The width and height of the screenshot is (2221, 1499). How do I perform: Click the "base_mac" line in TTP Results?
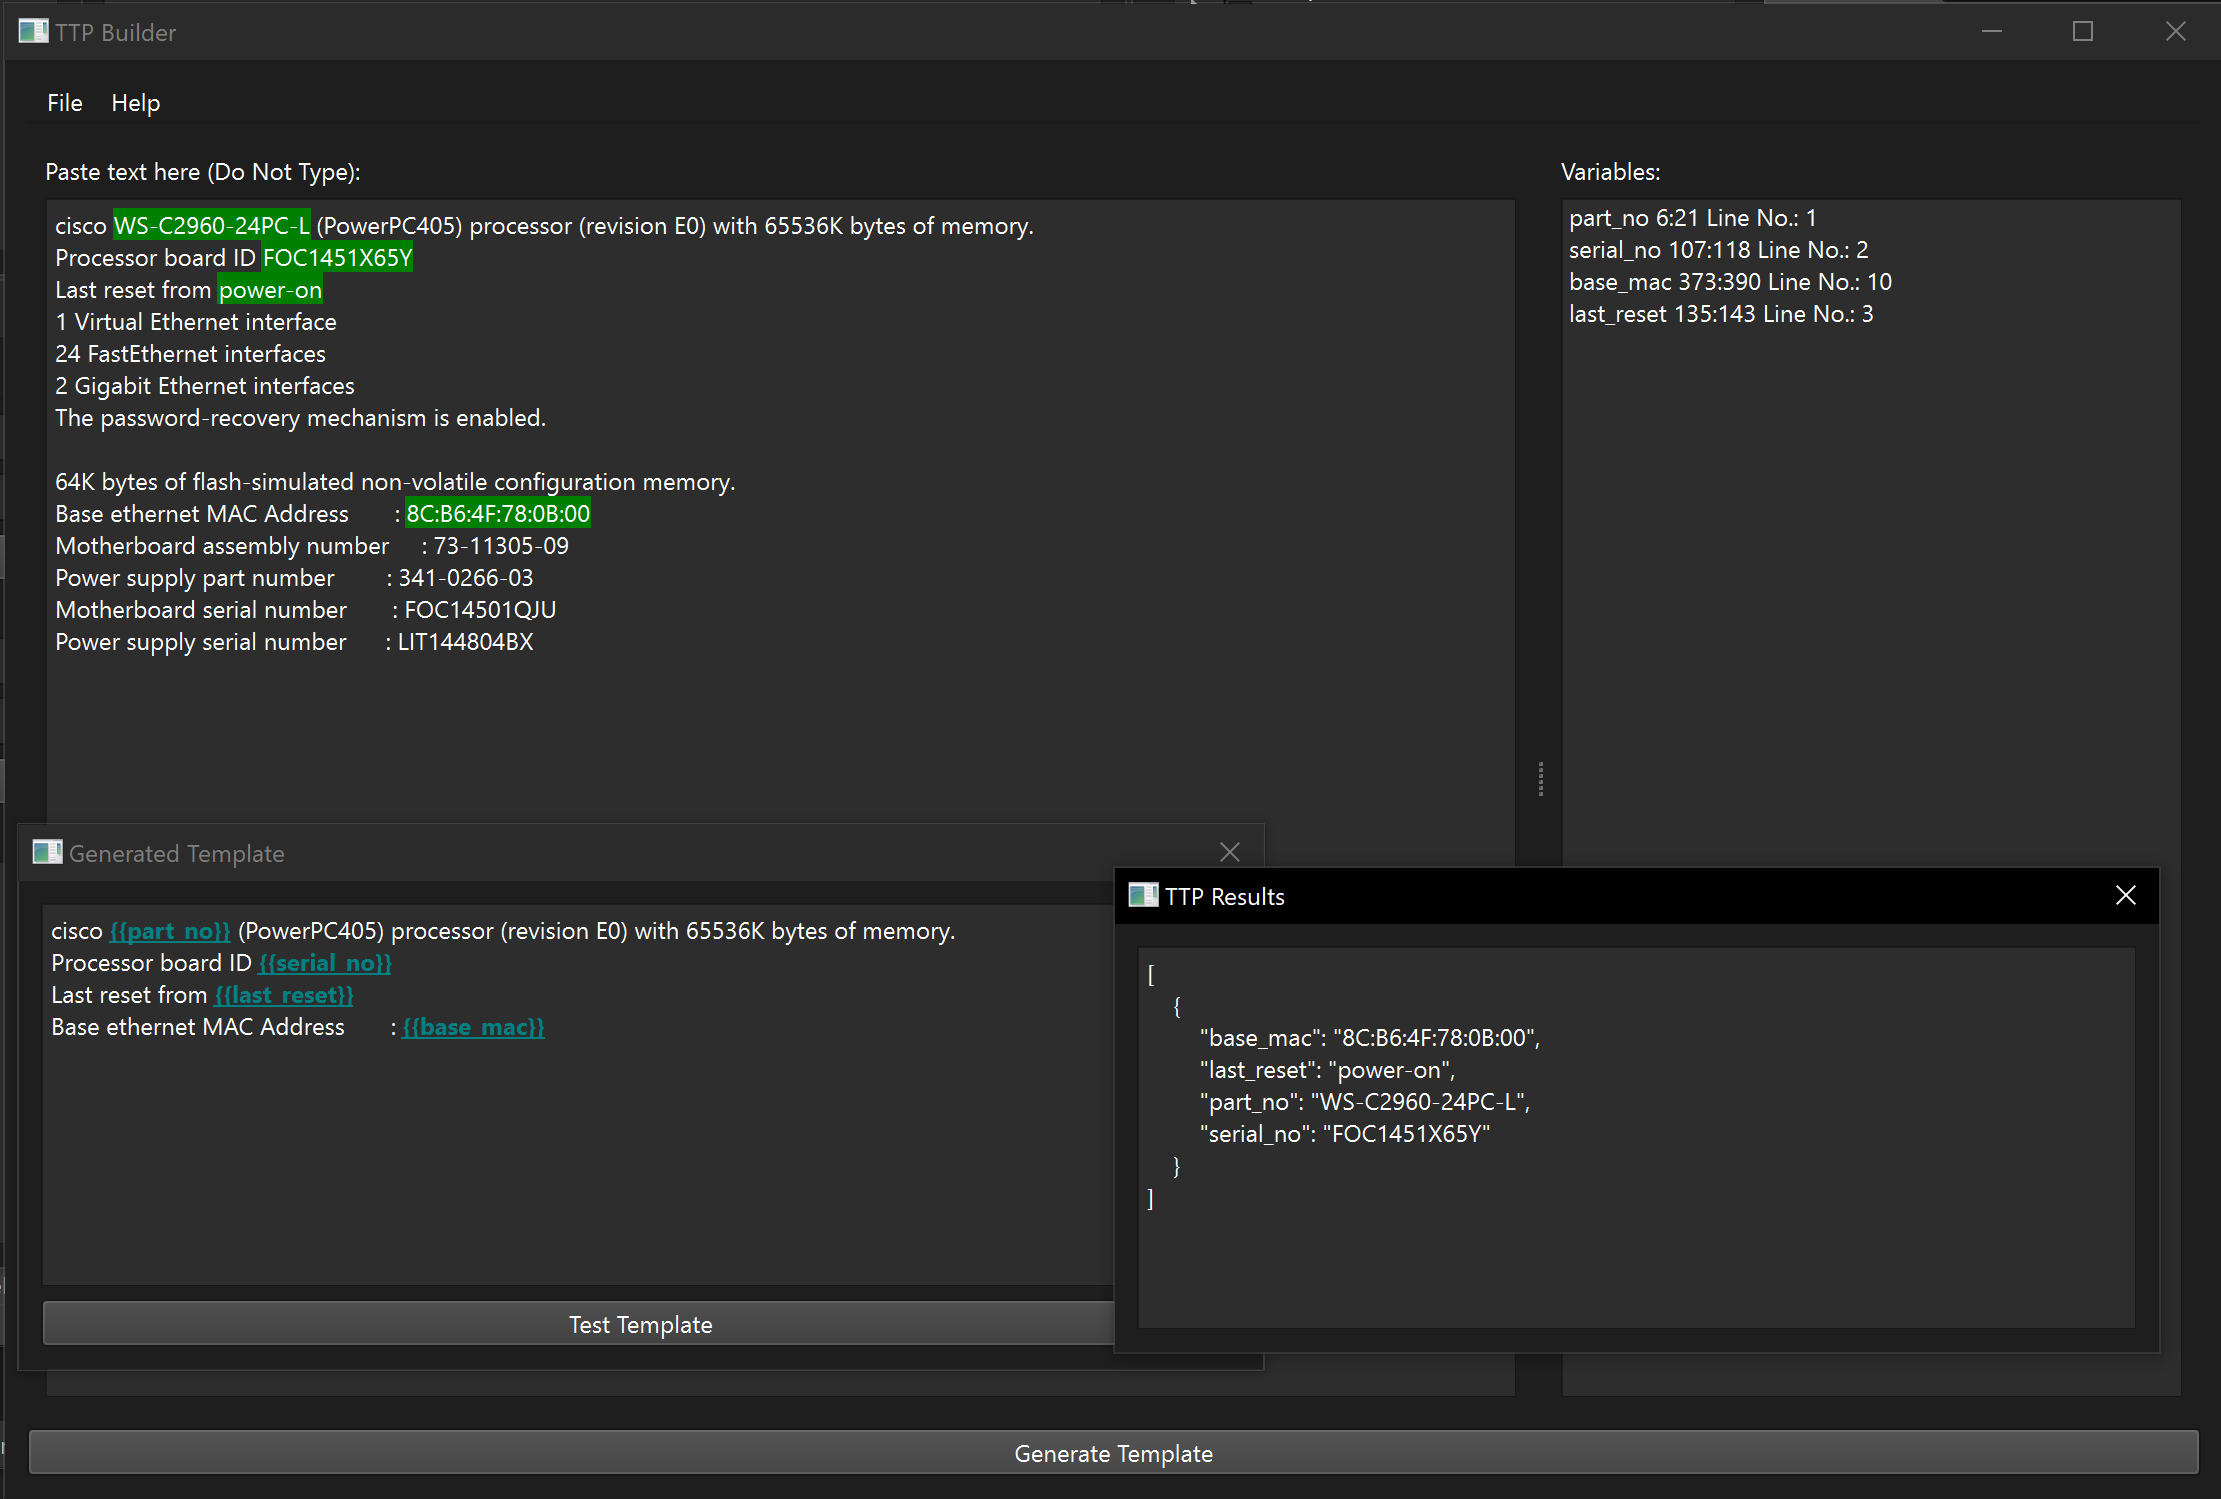coord(1370,1038)
